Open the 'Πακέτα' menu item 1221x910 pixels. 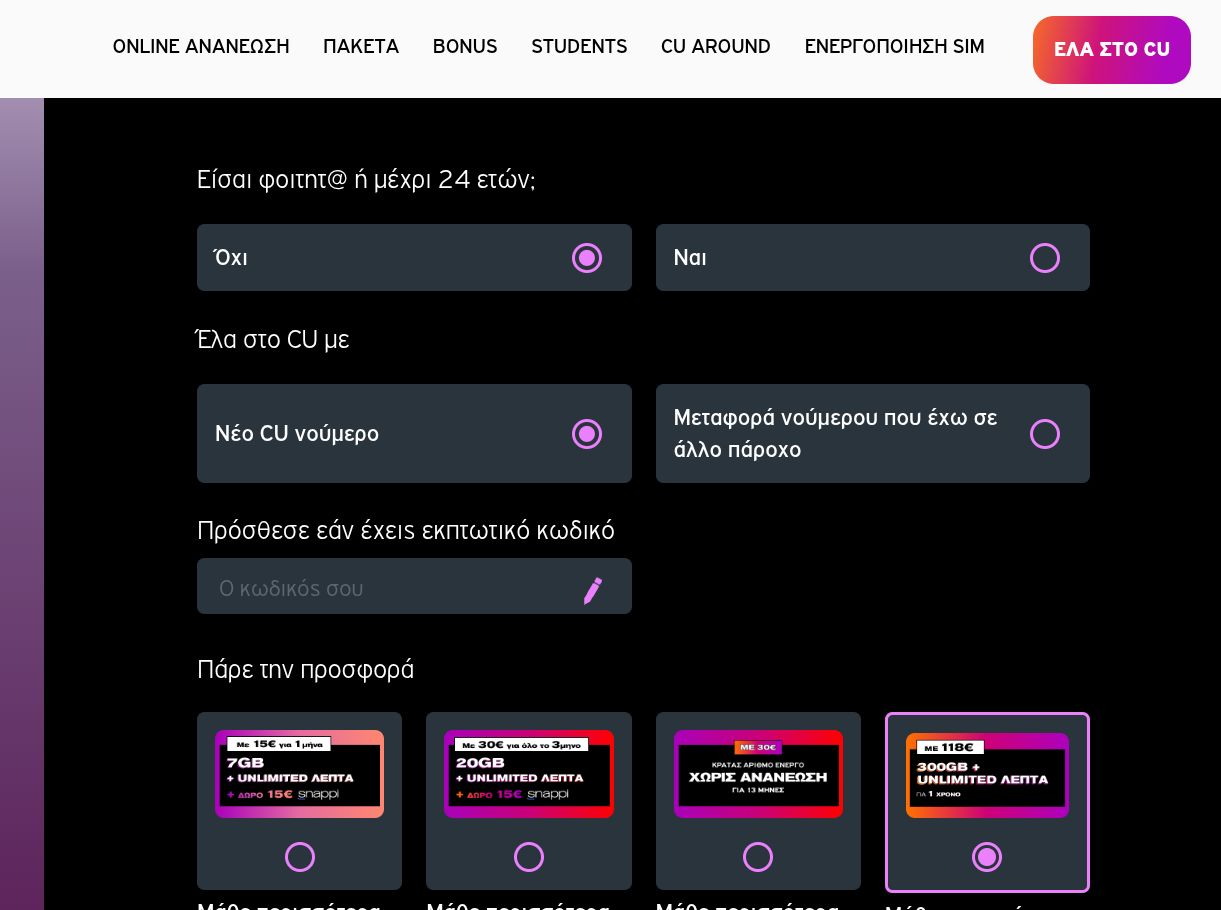point(361,47)
